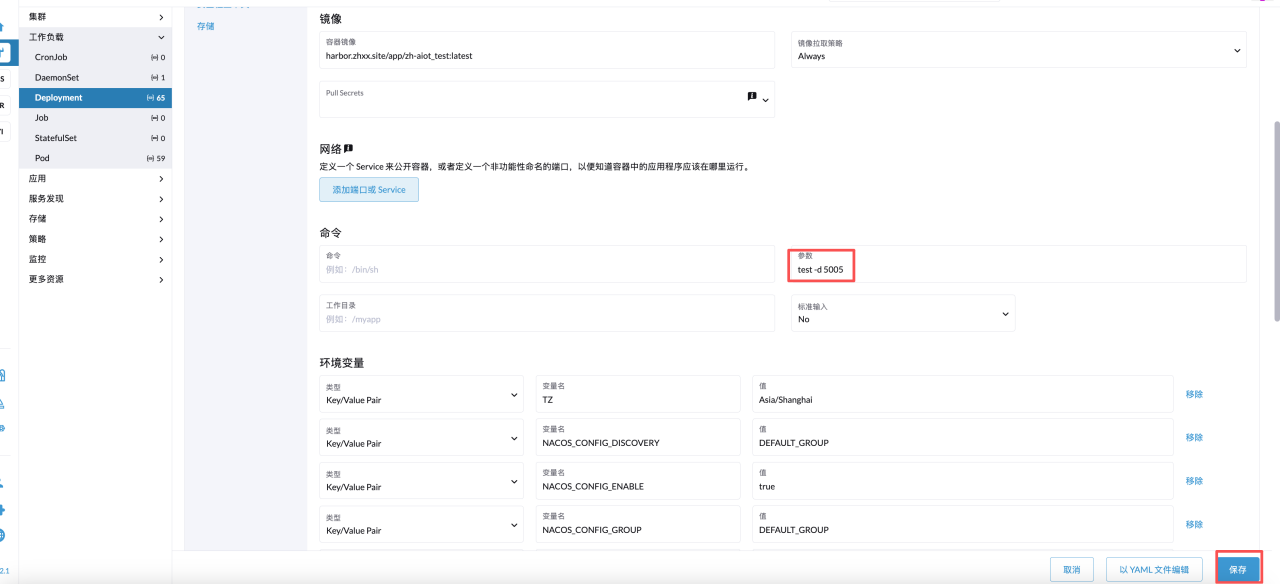This screenshot has height=584, width=1280.
Task: Click the 保存 save button
Action: click(x=1238, y=569)
